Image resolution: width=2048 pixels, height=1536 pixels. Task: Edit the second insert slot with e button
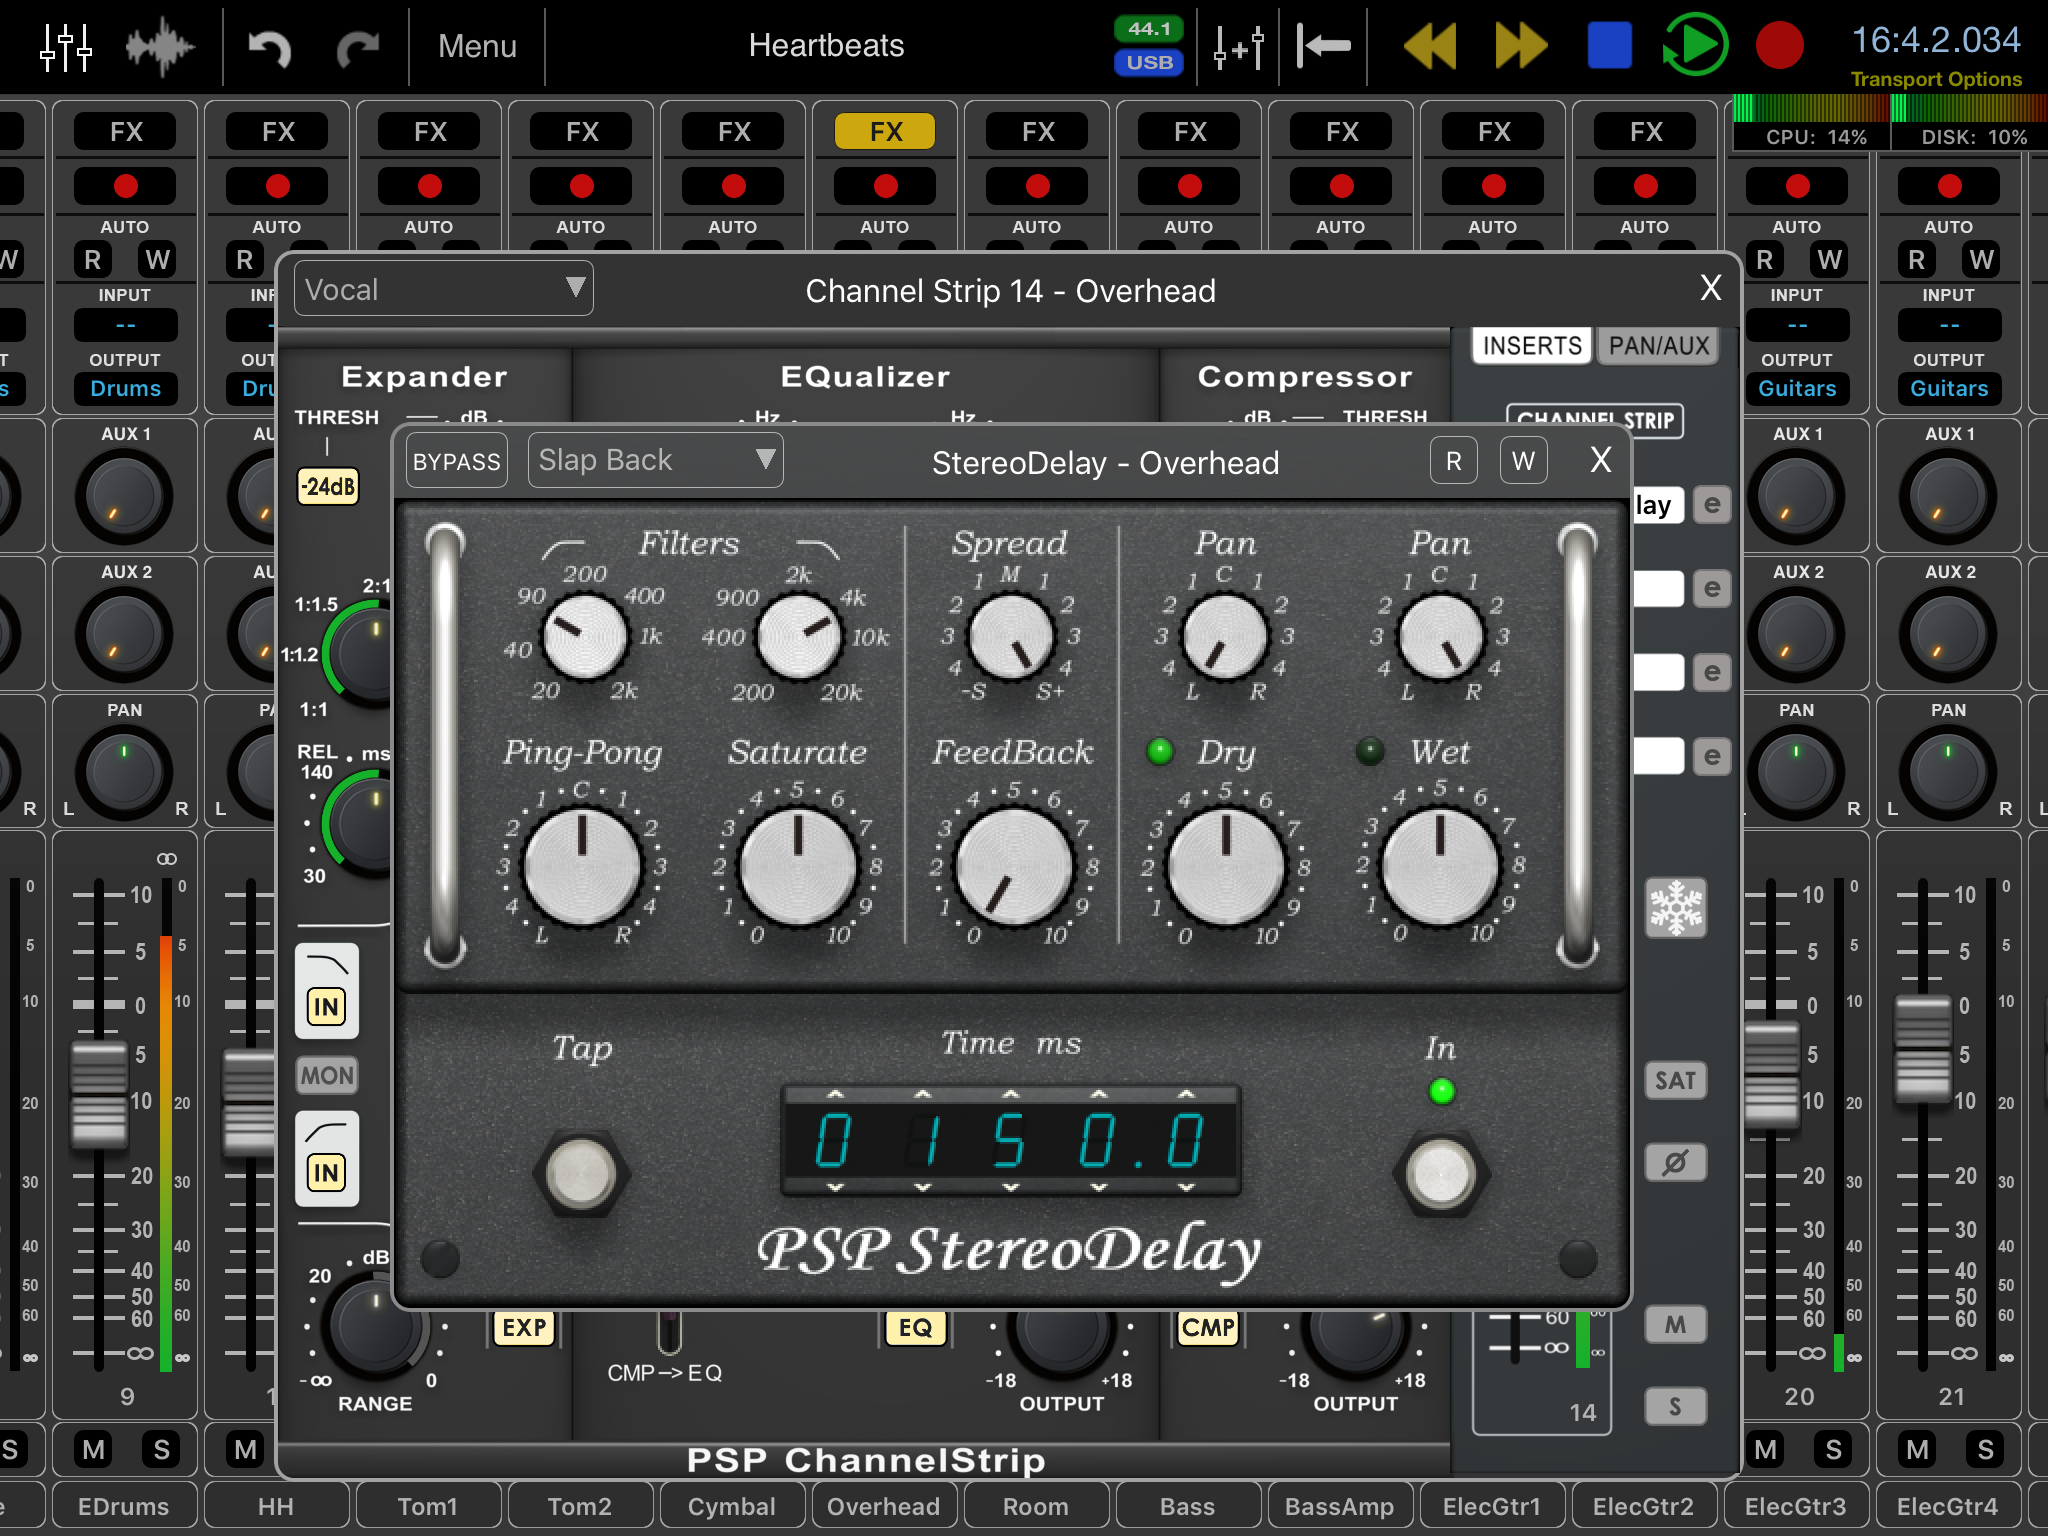(x=1712, y=589)
